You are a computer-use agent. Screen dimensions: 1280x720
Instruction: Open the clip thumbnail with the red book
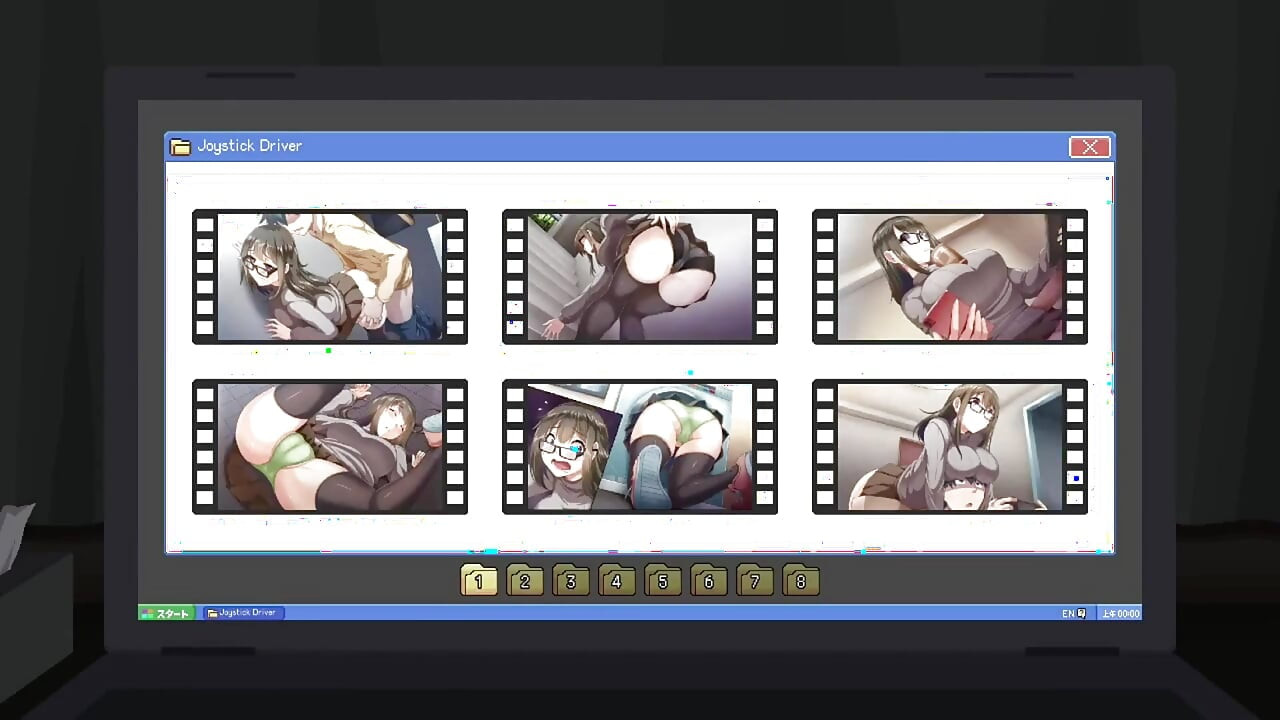tap(950, 276)
